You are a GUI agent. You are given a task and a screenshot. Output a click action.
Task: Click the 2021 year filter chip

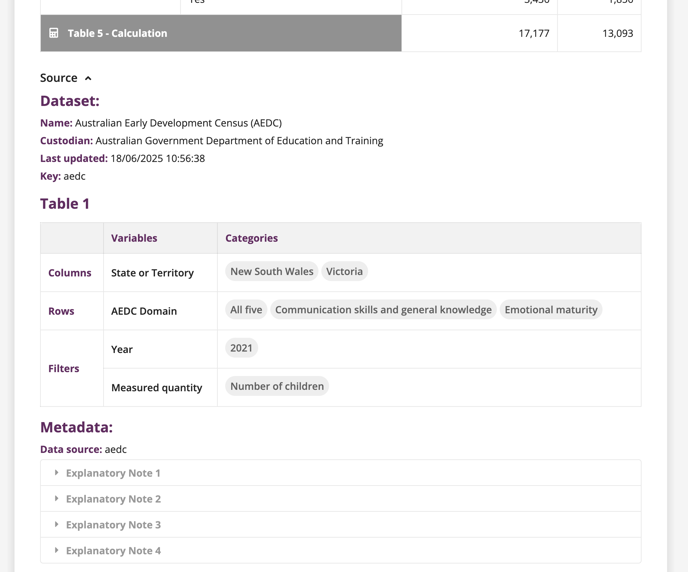(x=241, y=348)
